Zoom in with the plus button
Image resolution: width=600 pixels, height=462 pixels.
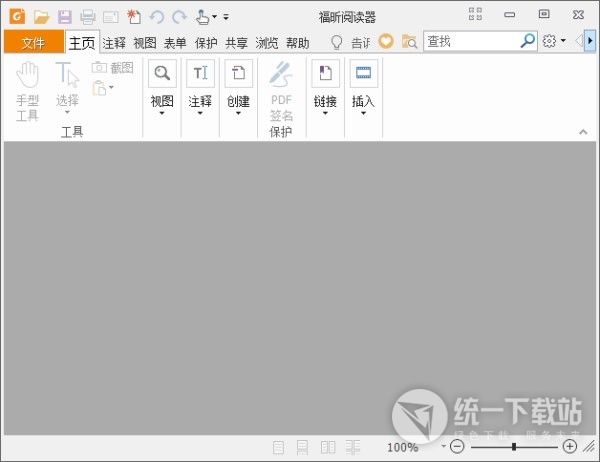(x=570, y=446)
